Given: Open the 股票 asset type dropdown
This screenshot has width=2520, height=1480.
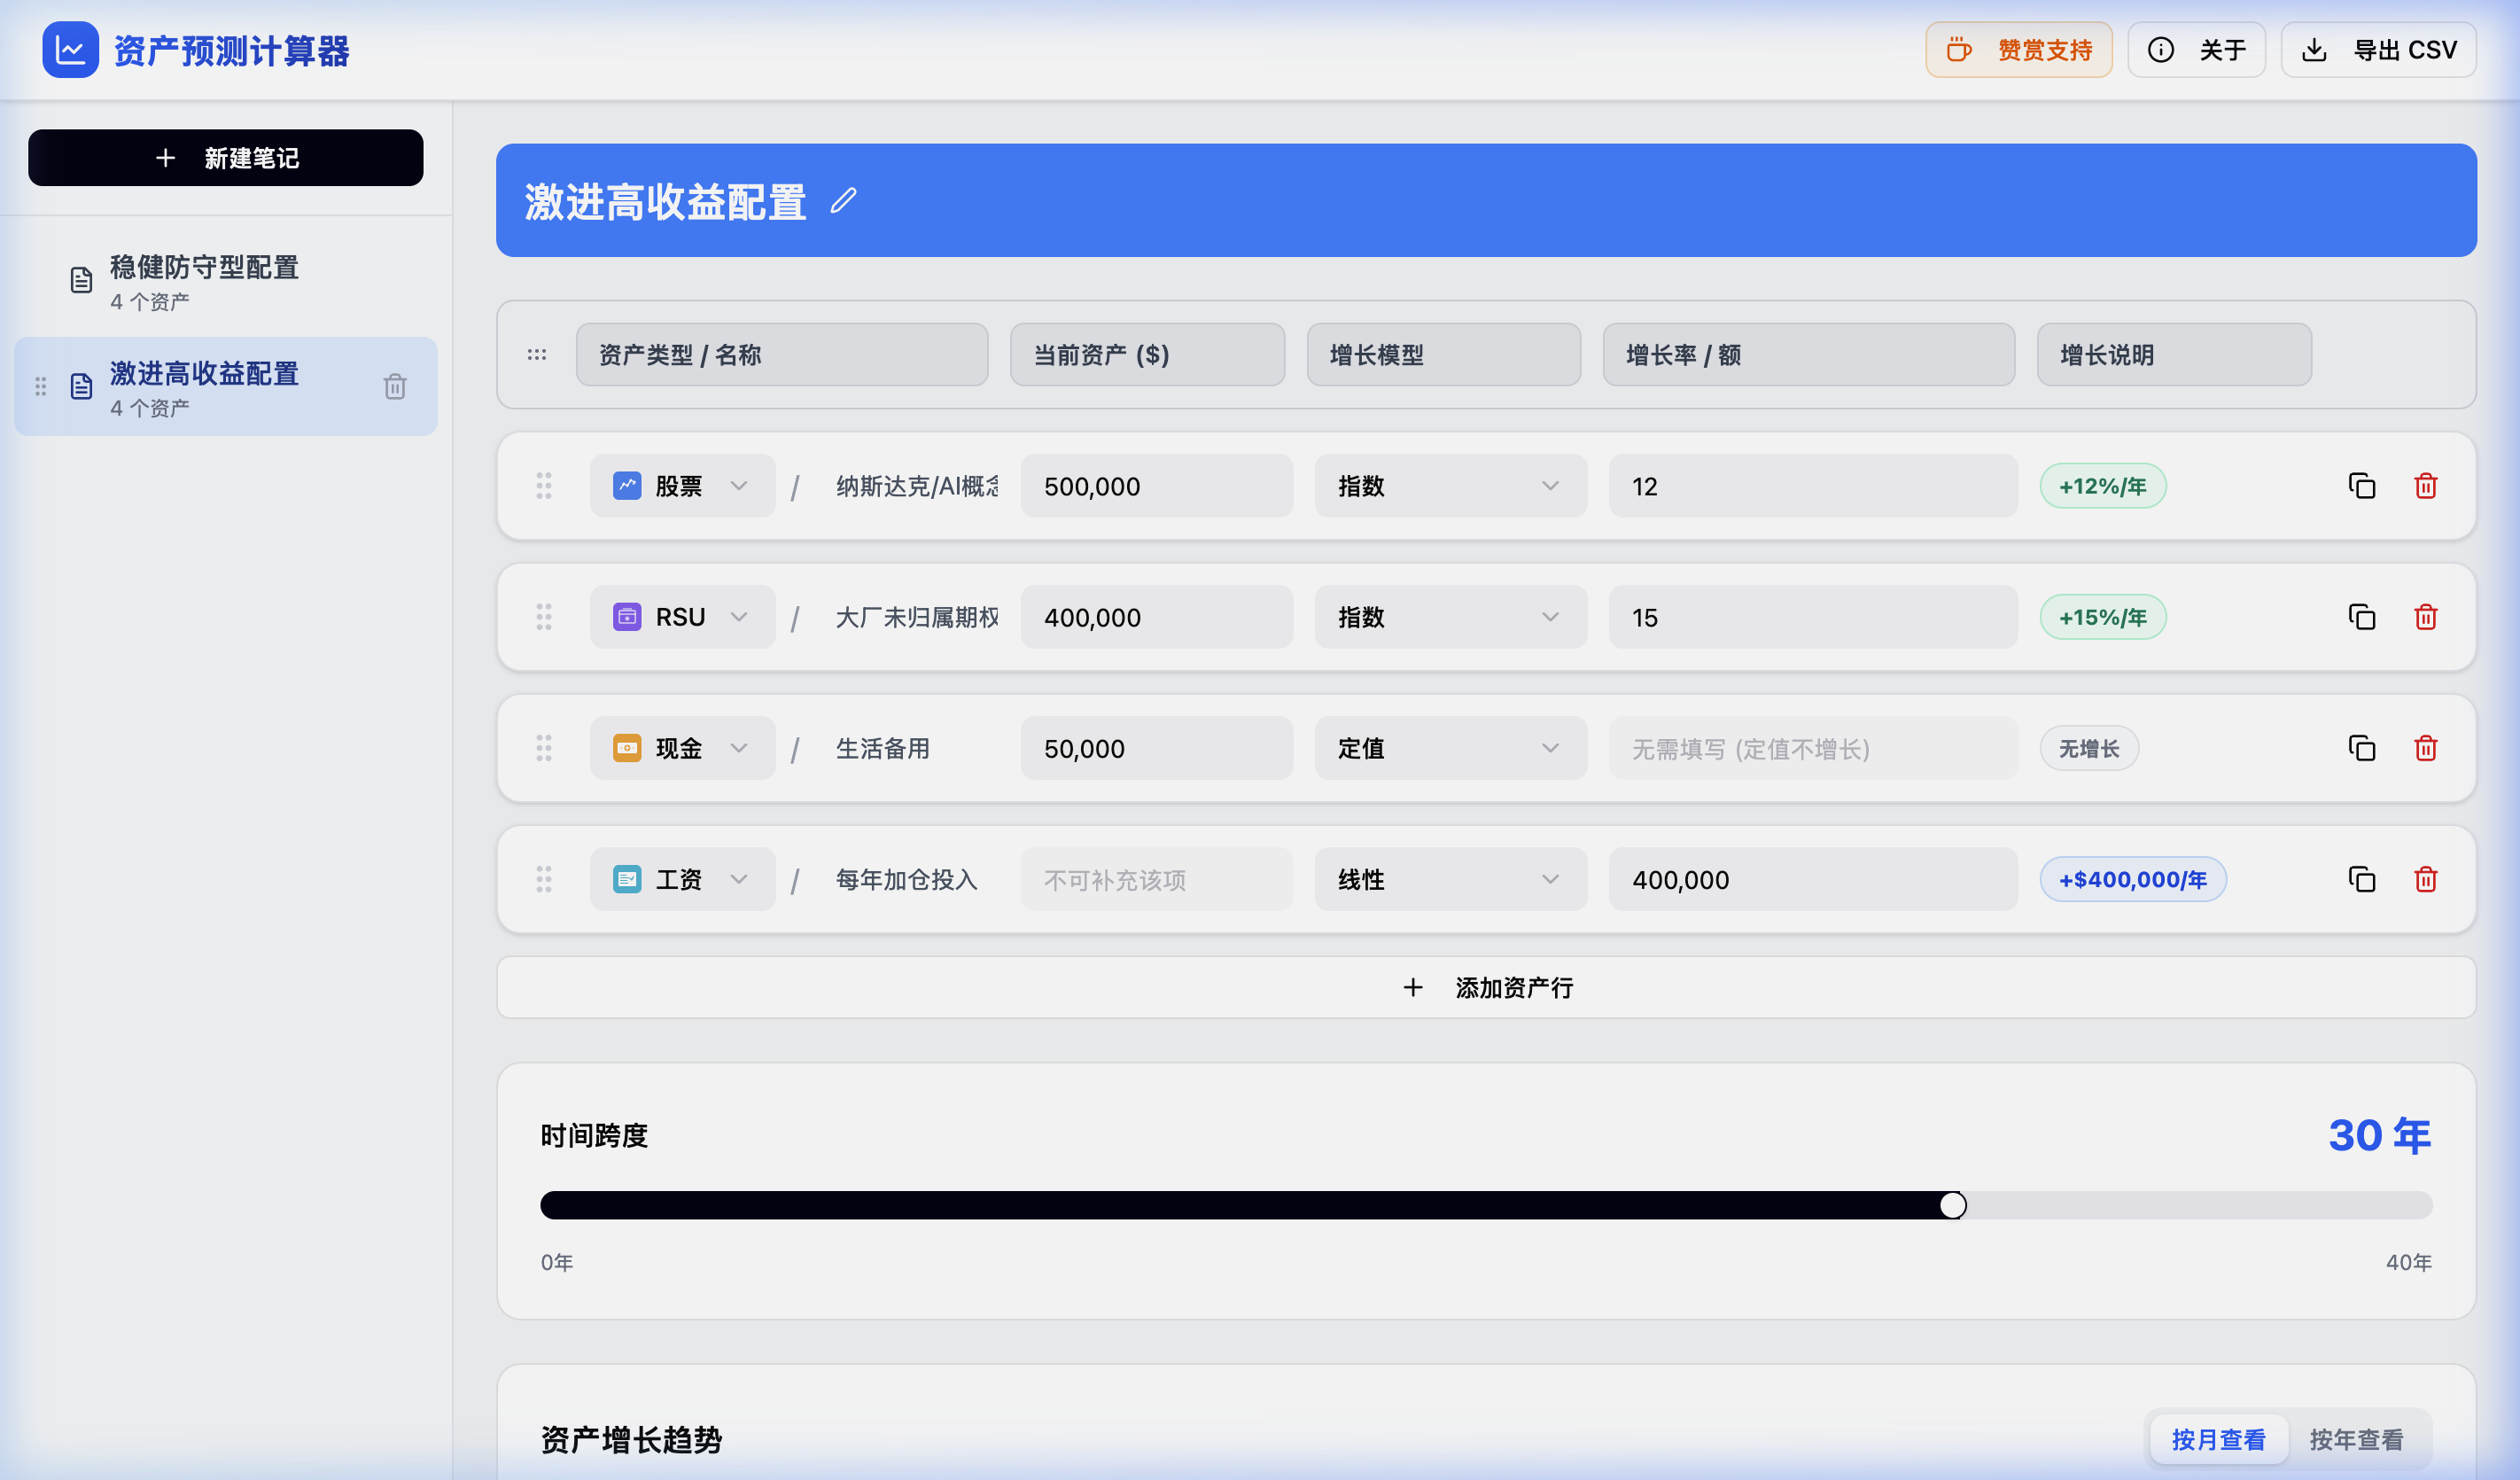Looking at the screenshot, I should point(682,486).
